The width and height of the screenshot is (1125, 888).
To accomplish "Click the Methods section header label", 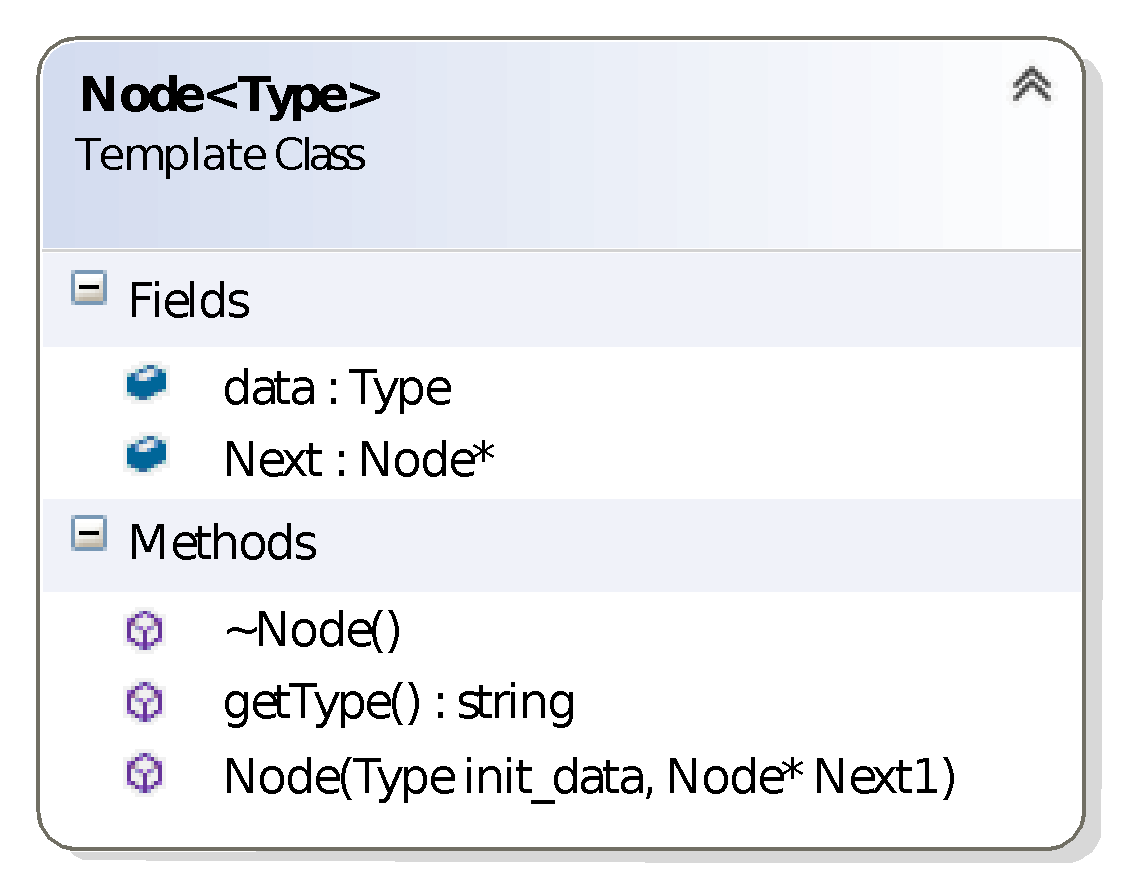I will [x=222, y=543].
